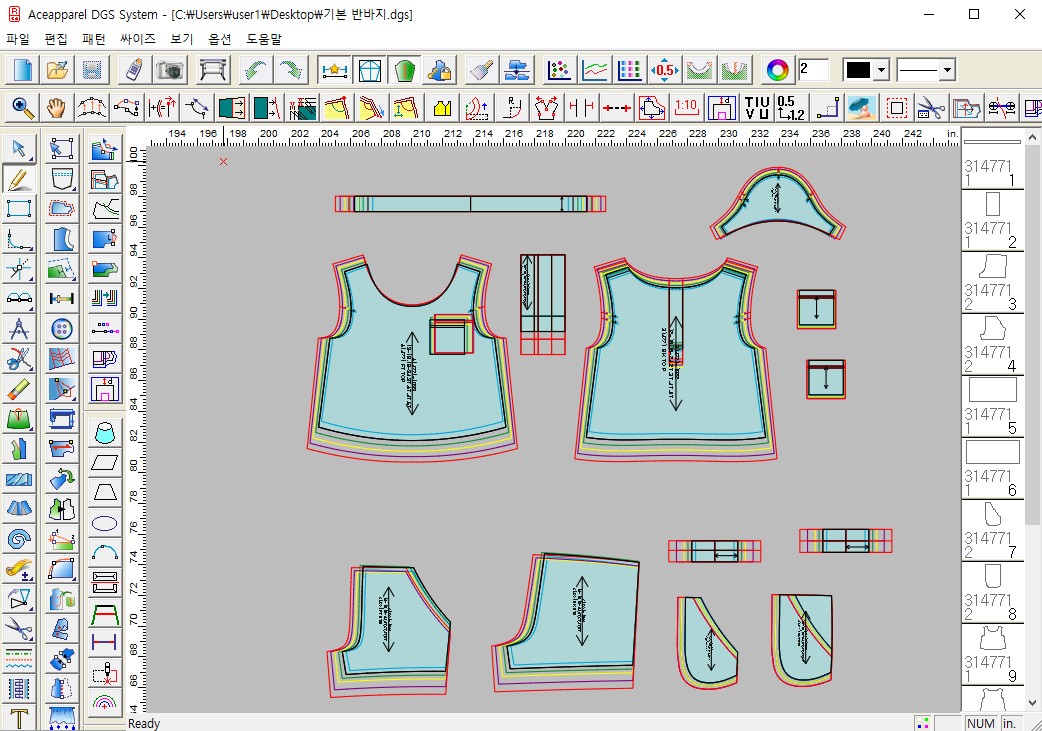Select the Scissors cutting tool in left toolbar
Viewport: 1042px width, 731px height.
[x=20, y=627]
